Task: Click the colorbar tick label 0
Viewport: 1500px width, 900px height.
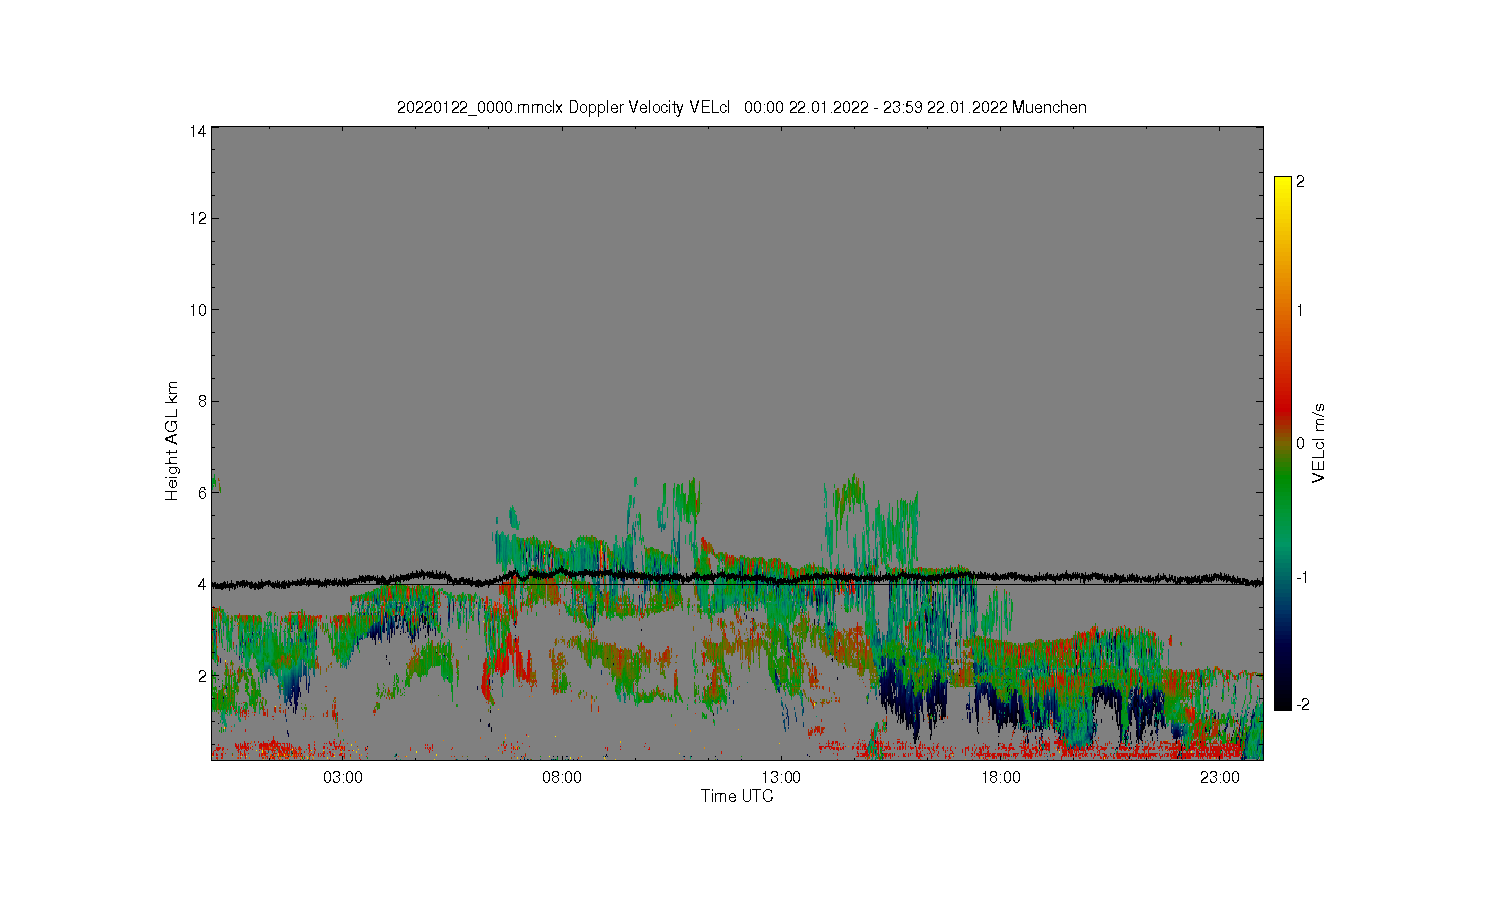Action: (1300, 443)
